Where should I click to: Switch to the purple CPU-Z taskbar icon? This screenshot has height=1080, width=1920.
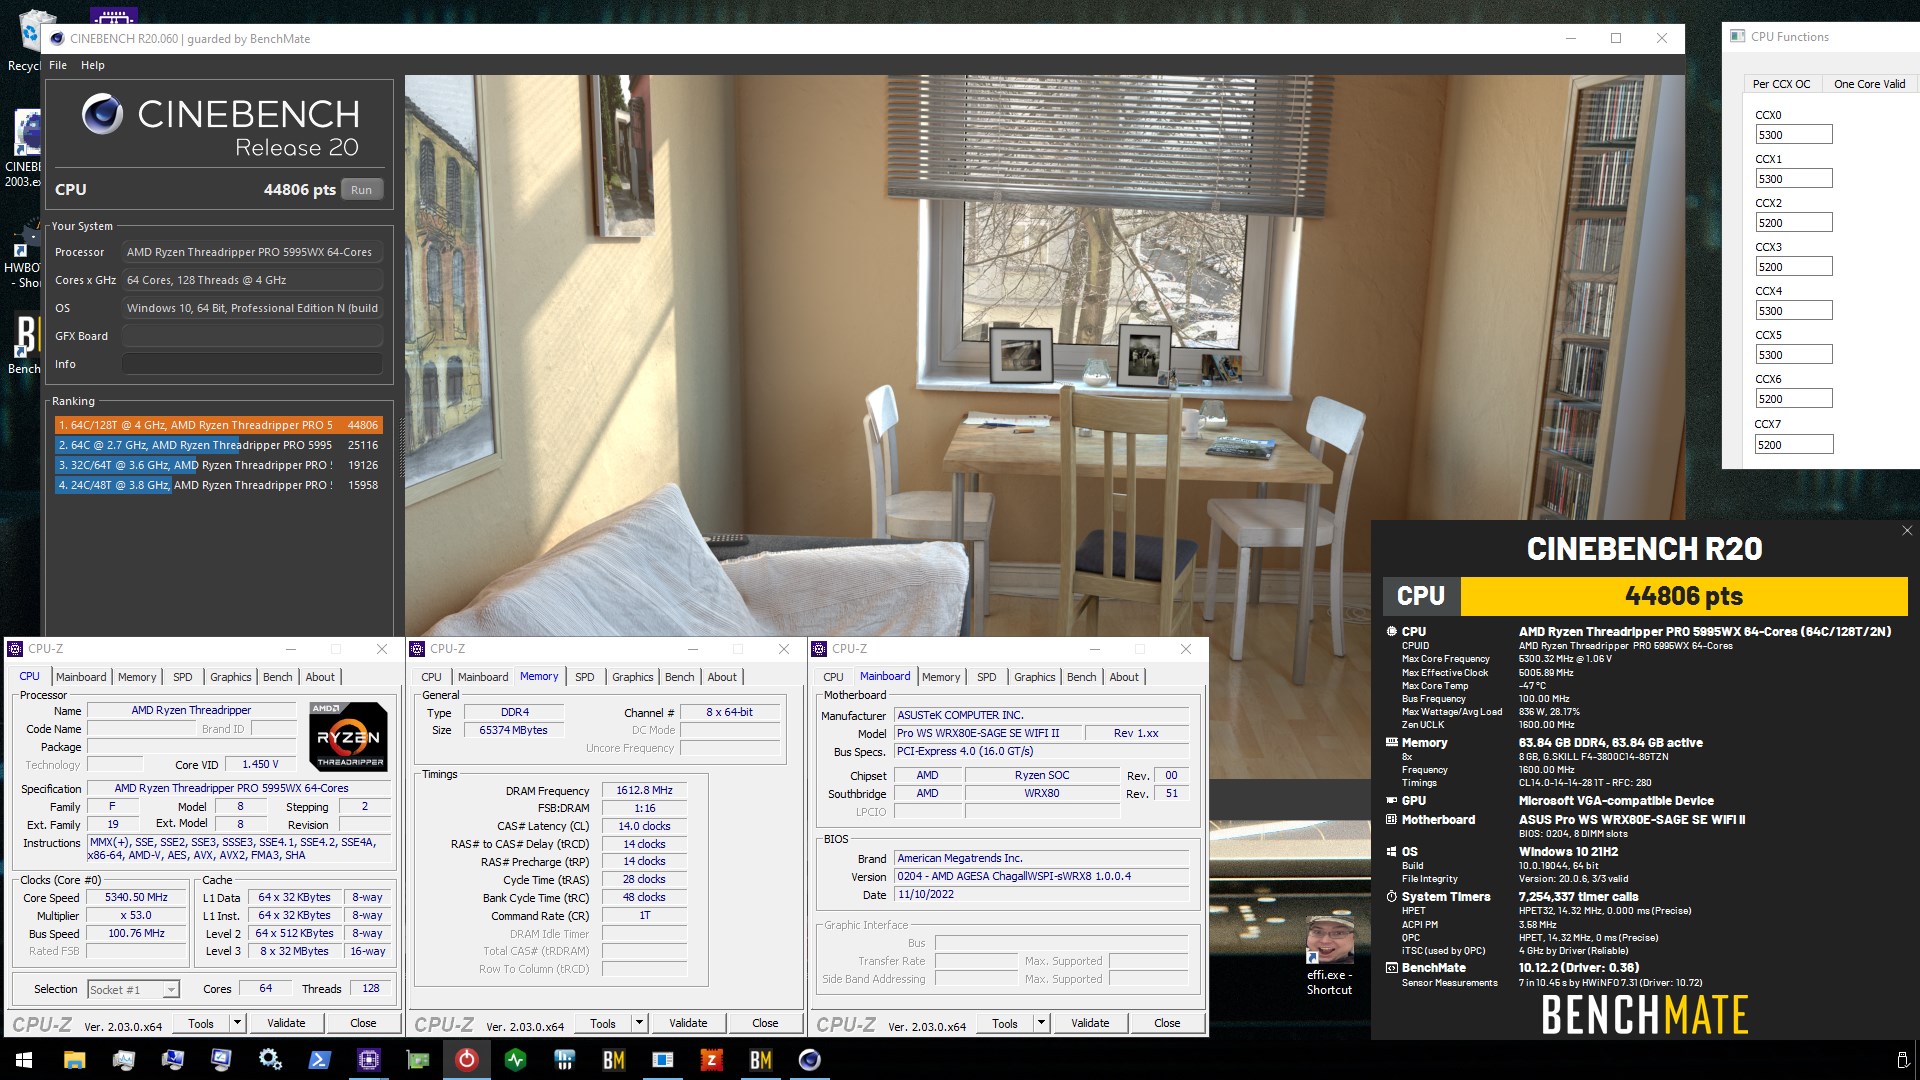tap(369, 1059)
